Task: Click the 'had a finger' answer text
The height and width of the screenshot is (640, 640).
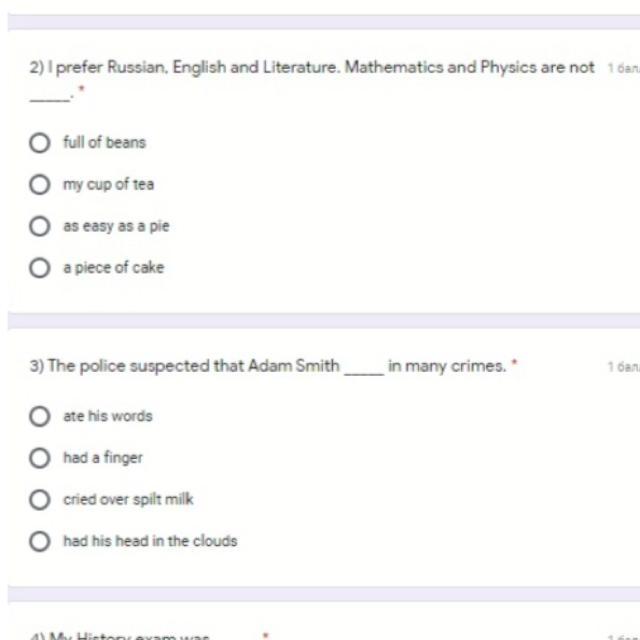Action: (x=103, y=458)
